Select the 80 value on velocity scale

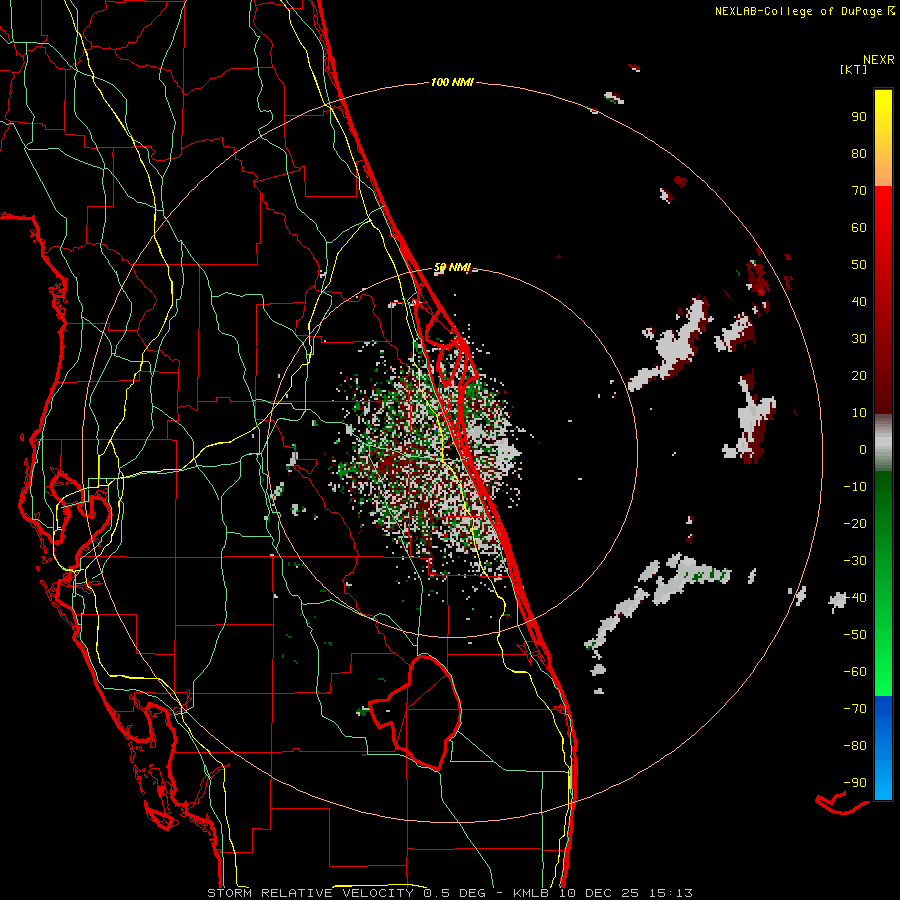tap(859, 153)
